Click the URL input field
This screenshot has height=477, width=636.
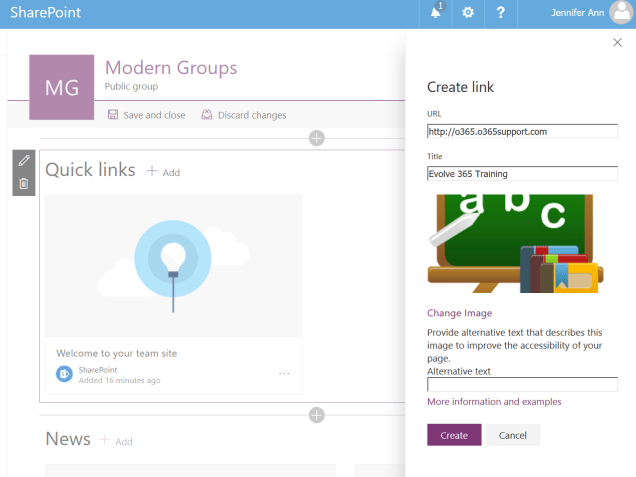pyautogui.click(x=522, y=131)
